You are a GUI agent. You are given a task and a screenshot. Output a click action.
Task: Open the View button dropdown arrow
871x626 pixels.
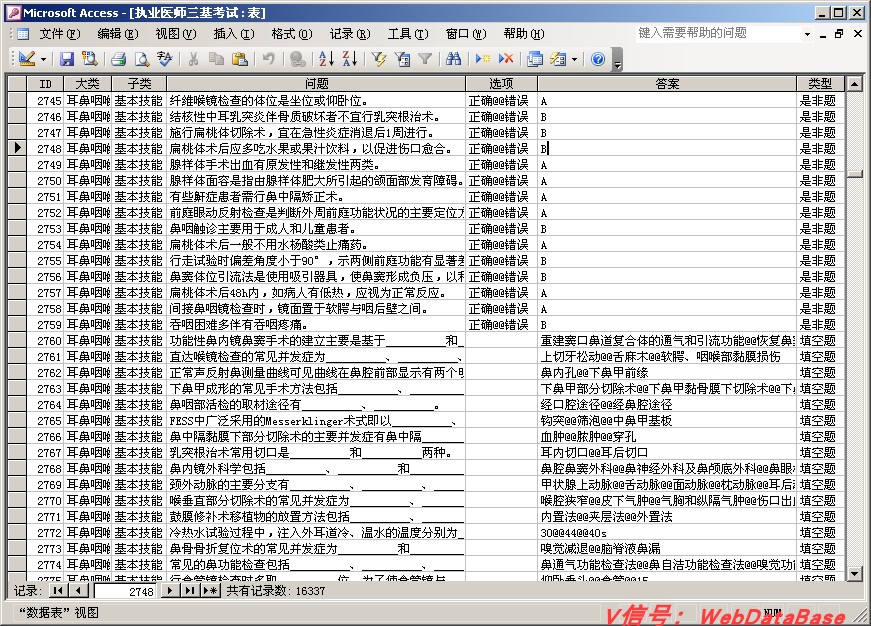click(x=43, y=58)
